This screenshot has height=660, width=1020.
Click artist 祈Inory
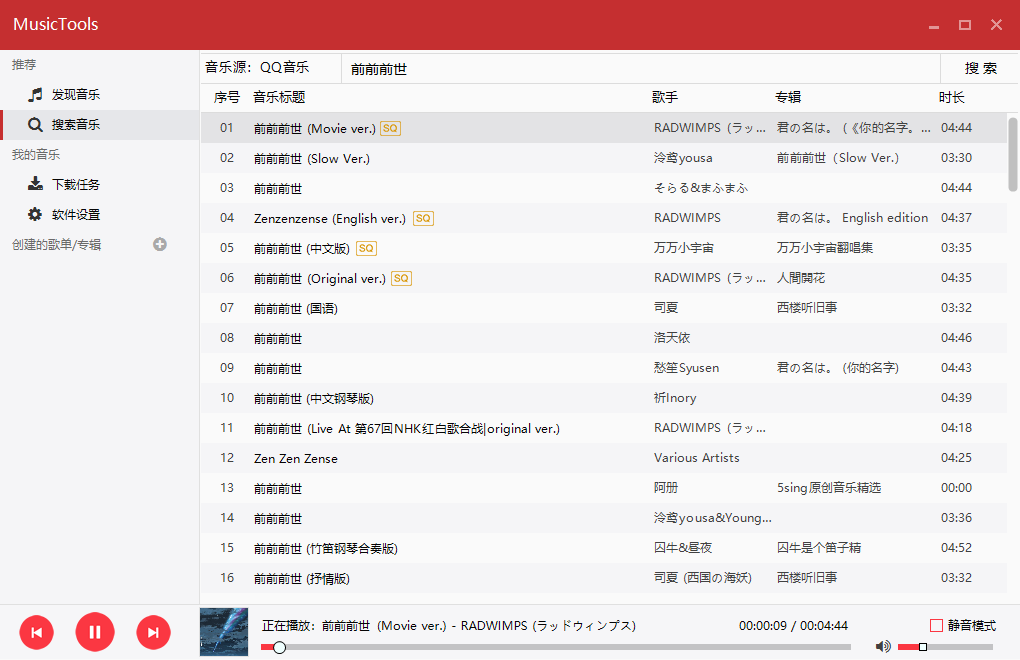coord(675,398)
